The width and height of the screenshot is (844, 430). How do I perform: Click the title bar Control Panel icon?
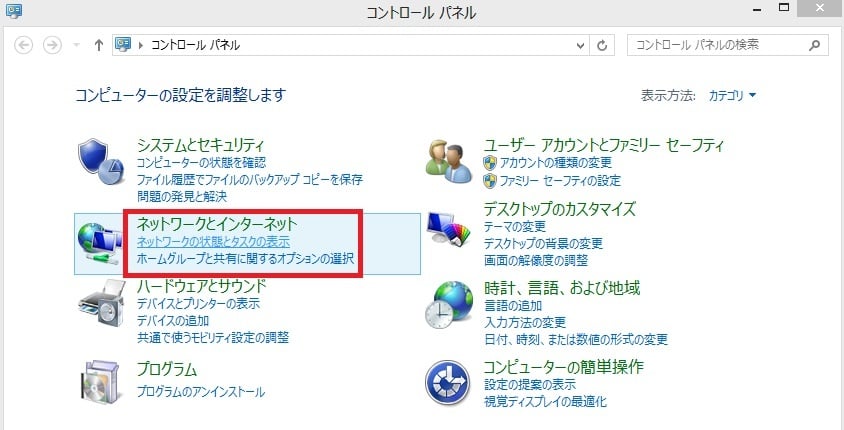pos(13,11)
